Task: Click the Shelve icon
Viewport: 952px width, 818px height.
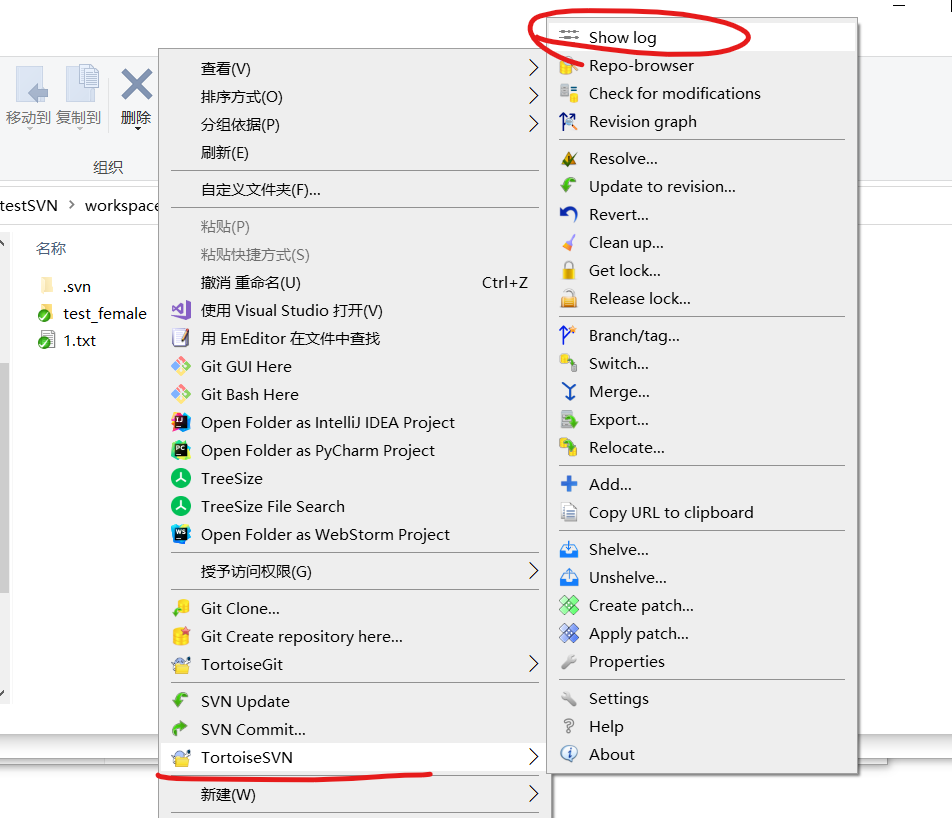Action: [569, 549]
